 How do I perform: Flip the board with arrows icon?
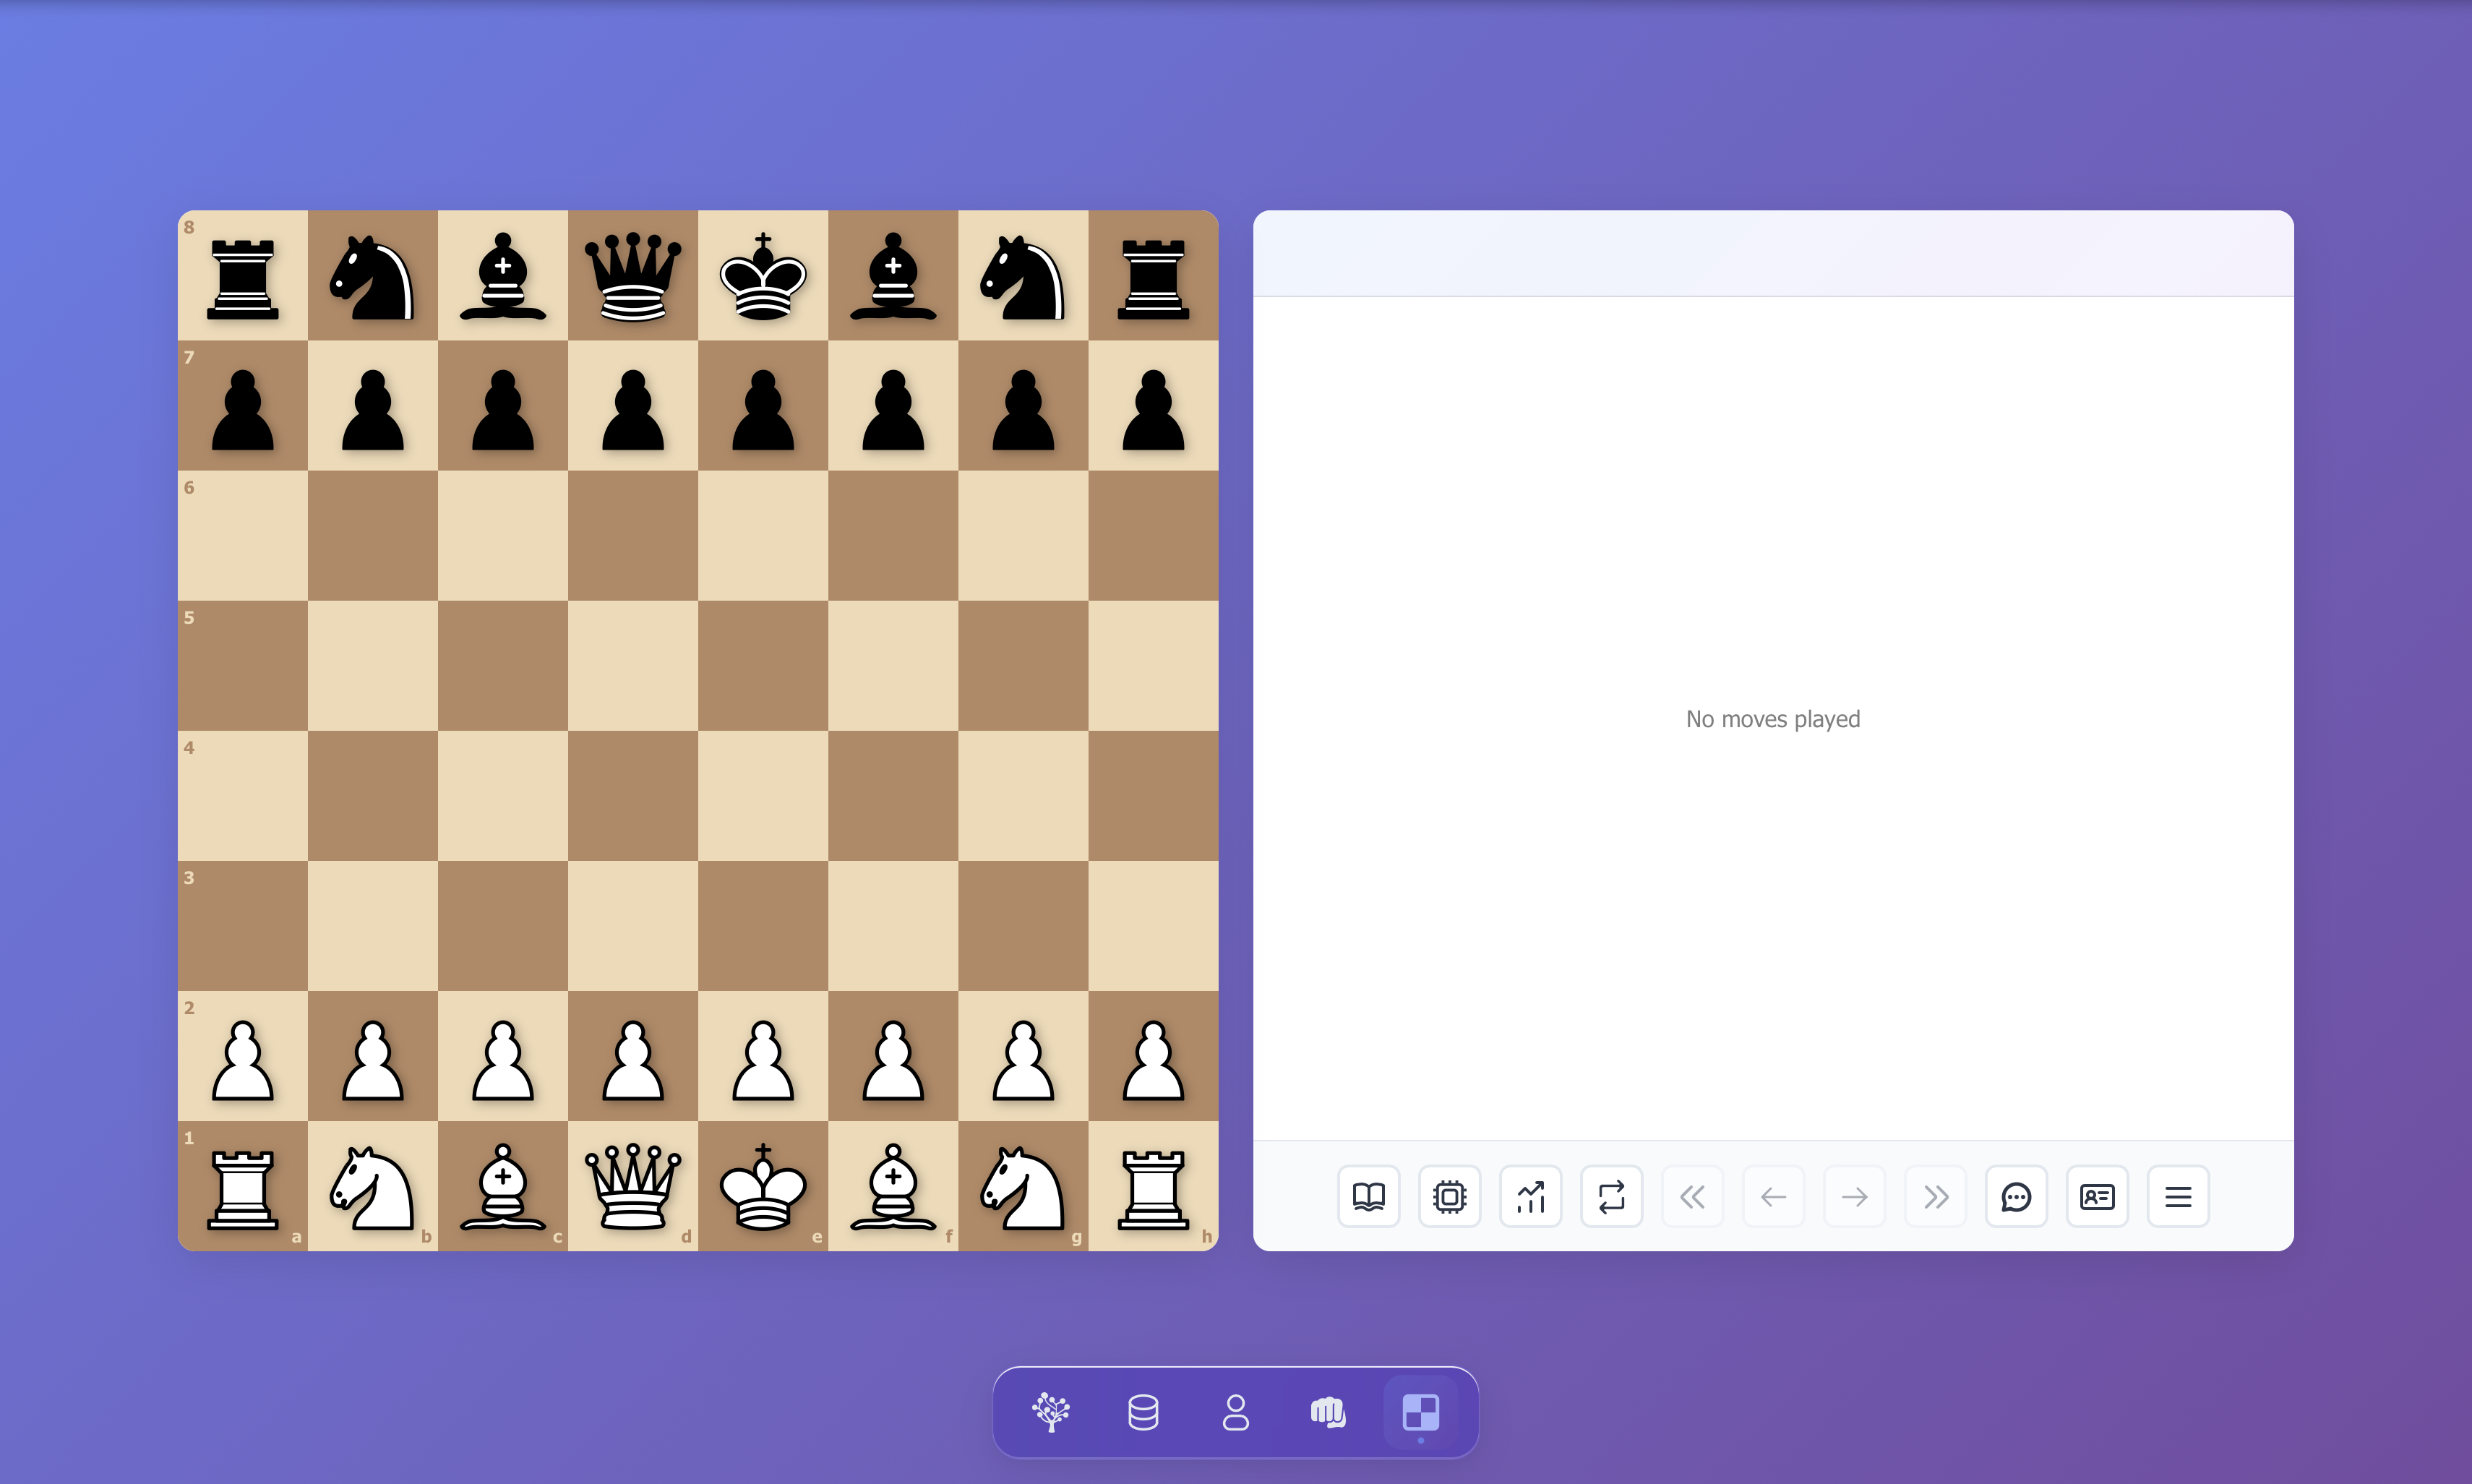tap(1611, 1196)
